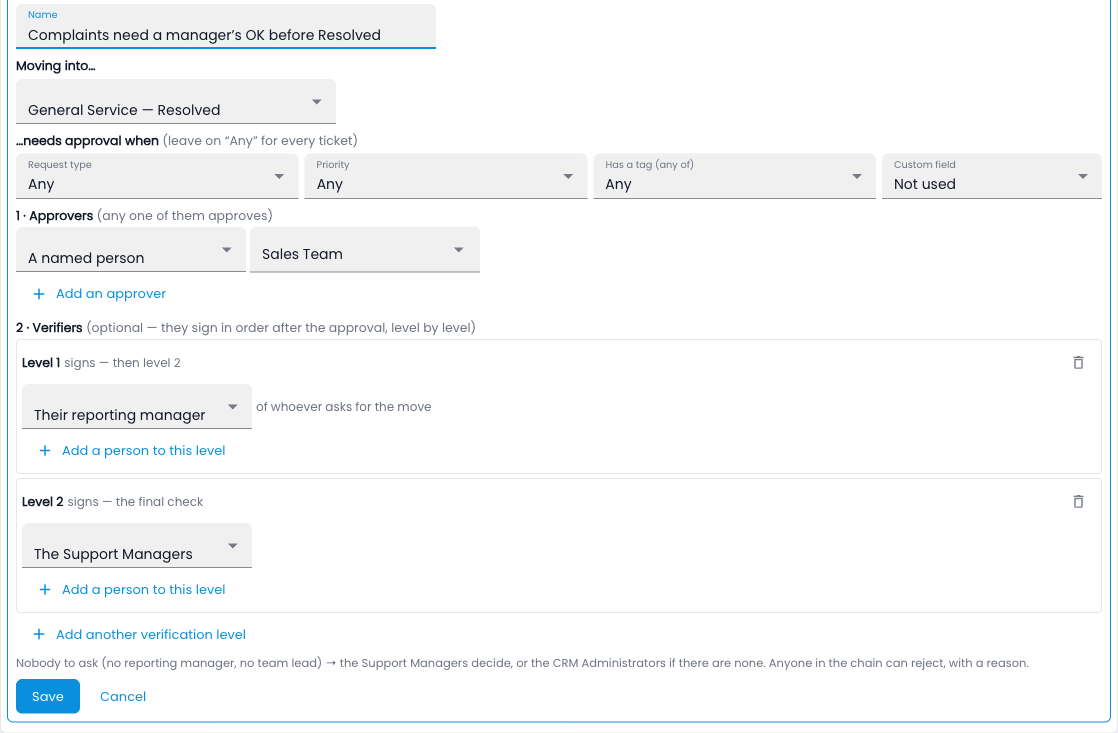Screen dimensions: 1118x733
Task: Click the 'Nobody to ask' fallback note text
Action: point(522,663)
